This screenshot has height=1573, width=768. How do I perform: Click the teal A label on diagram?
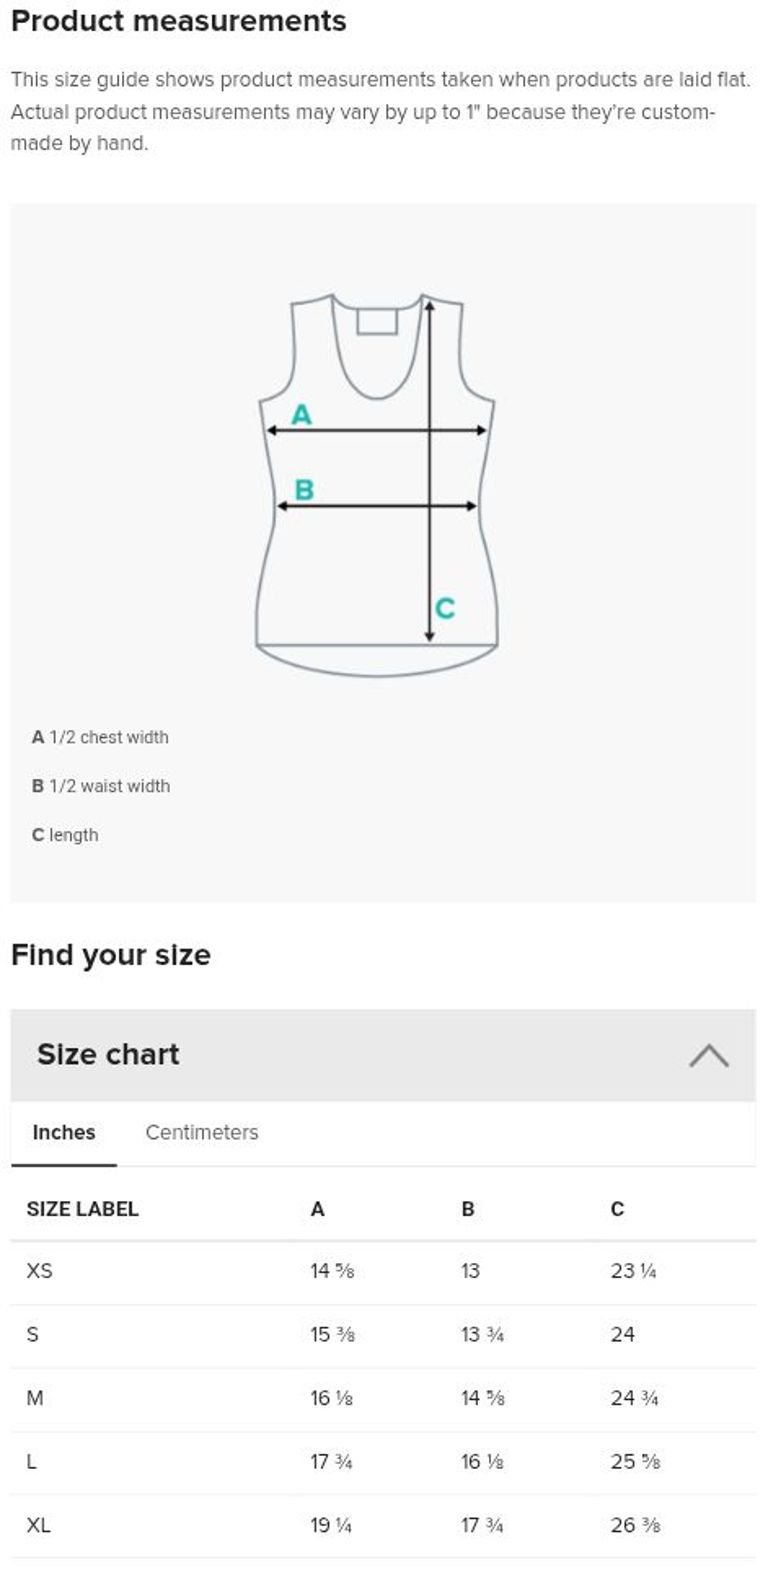pos(301,414)
